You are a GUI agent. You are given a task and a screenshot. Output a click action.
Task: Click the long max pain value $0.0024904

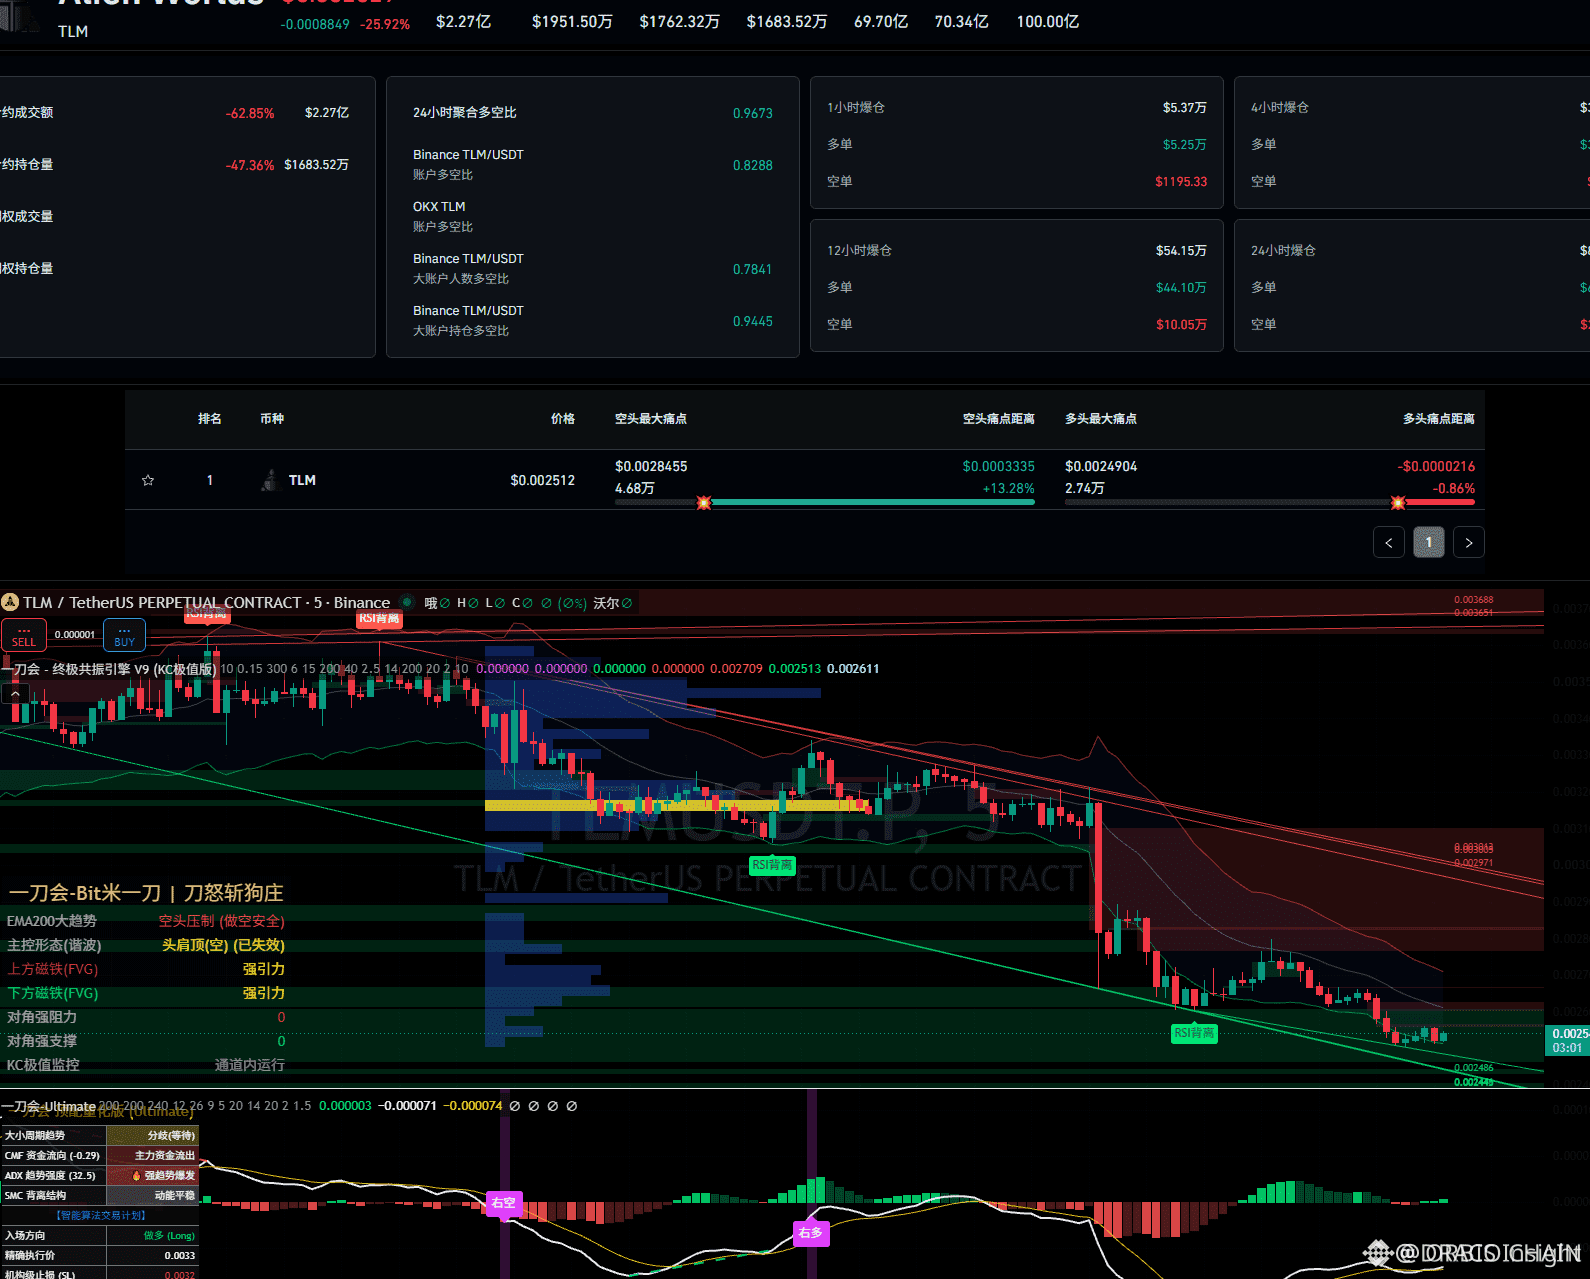click(x=1101, y=466)
